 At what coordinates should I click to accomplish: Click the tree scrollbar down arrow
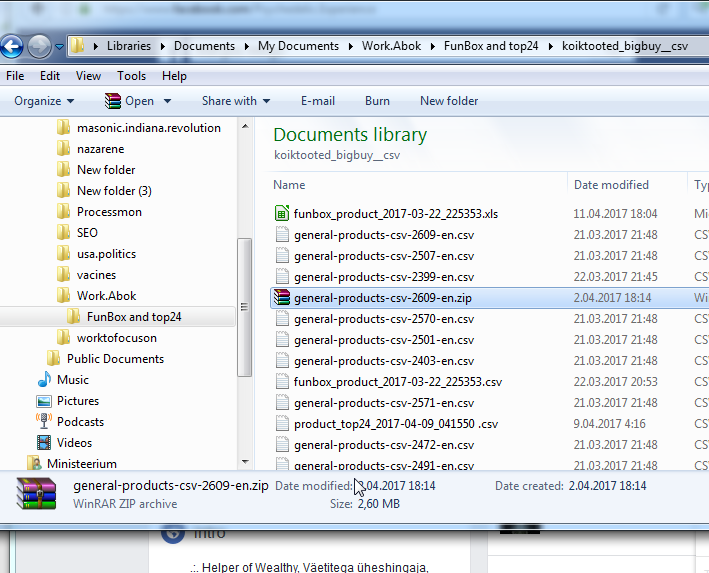pos(245,462)
